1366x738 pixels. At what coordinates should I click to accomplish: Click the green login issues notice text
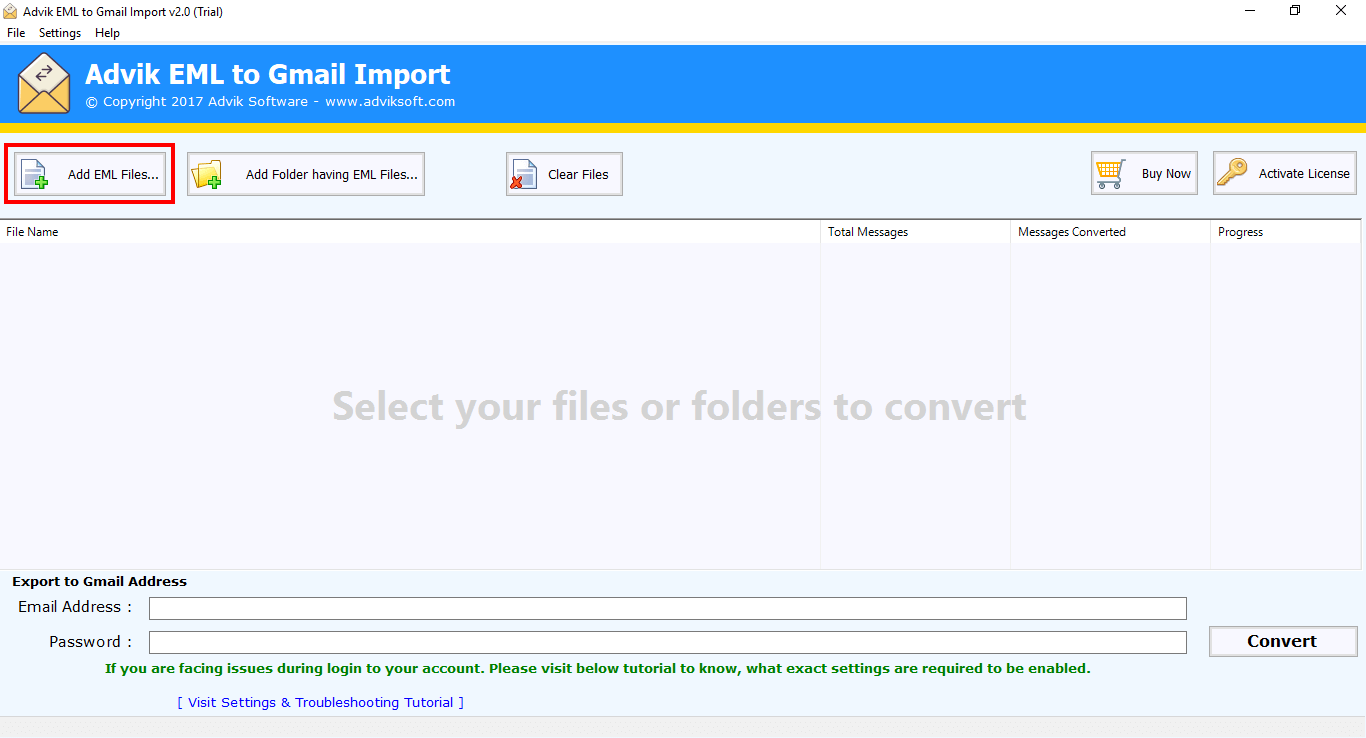[598, 668]
